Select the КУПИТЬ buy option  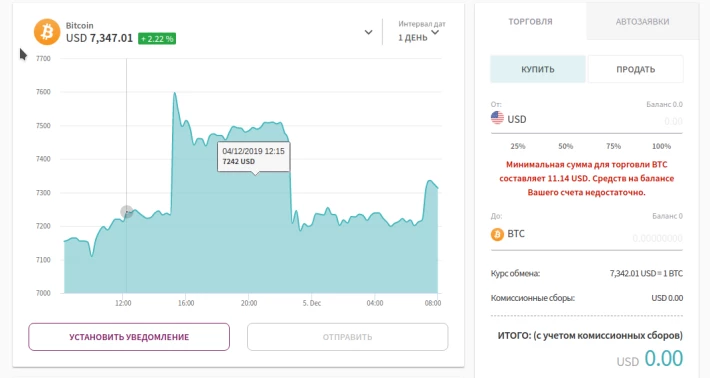click(537, 69)
